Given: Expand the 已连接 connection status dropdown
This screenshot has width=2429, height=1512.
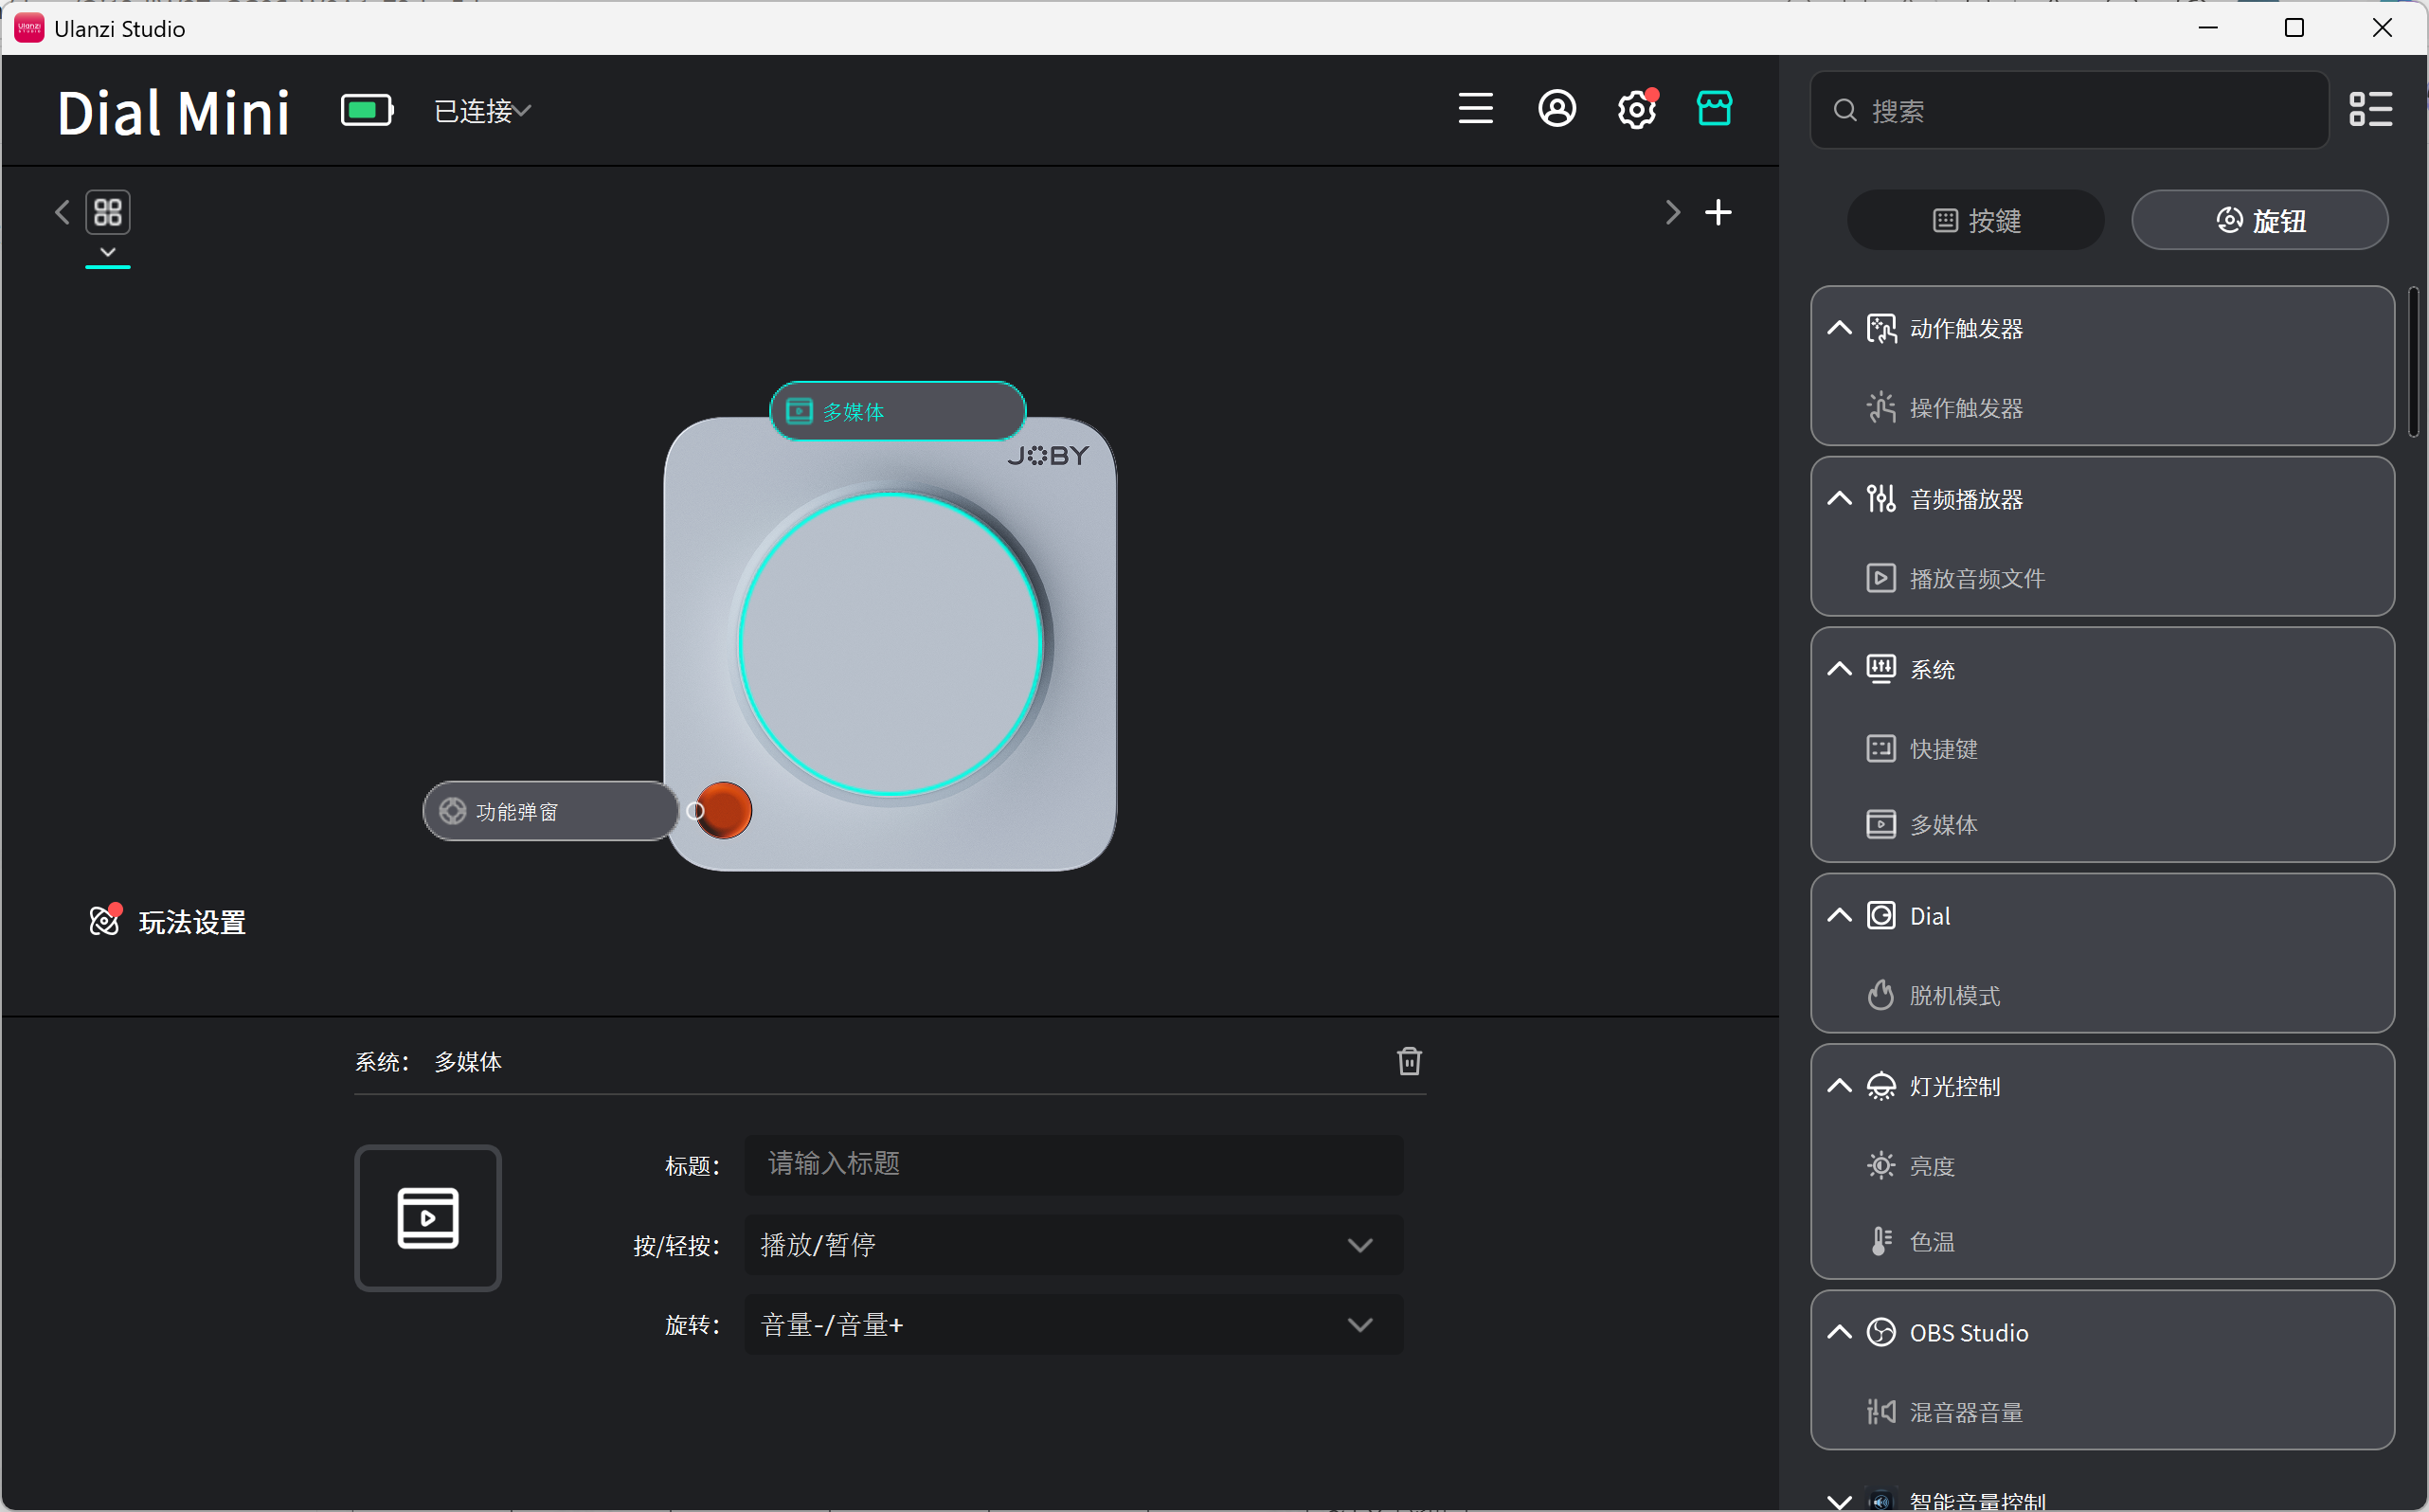Looking at the screenshot, I should point(482,111).
